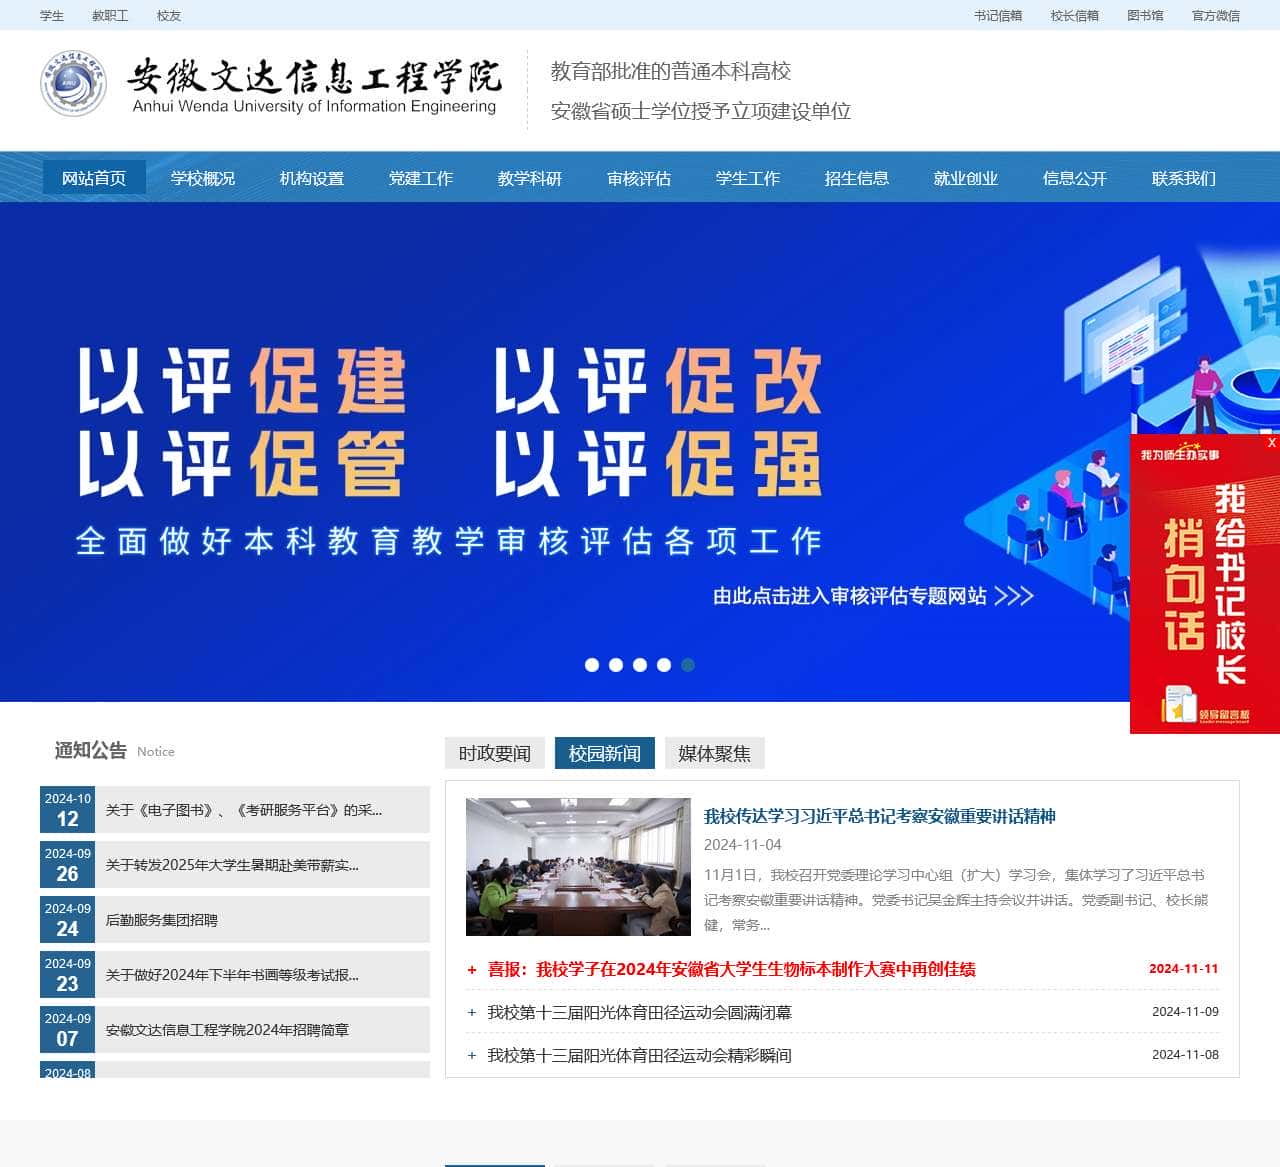Click the plus marker before 精彩瞬间 news
Viewport: 1280px width, 1167px height.
click(x=472, y=1056)
